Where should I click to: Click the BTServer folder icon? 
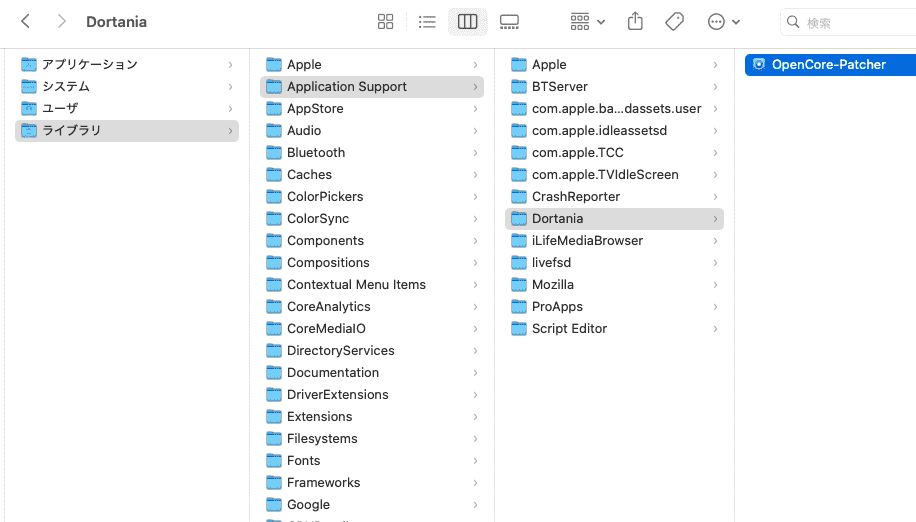[x=519, y=86]
